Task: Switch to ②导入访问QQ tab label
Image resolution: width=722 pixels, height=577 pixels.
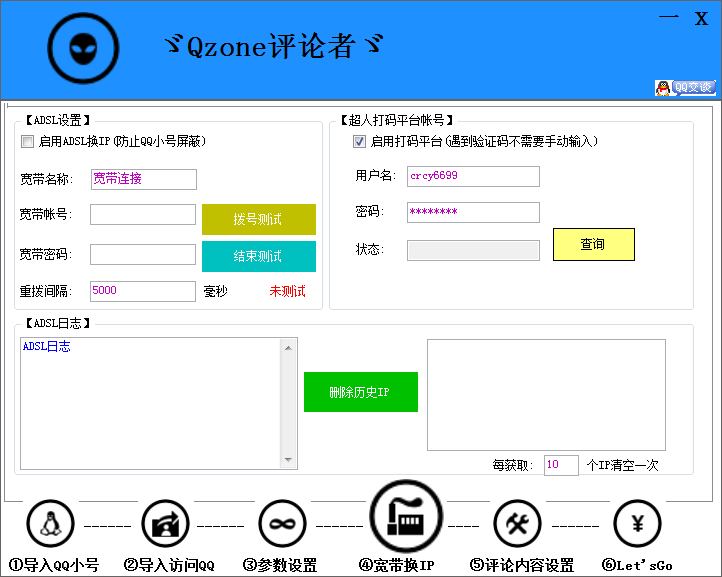Action: pos(169,565)
